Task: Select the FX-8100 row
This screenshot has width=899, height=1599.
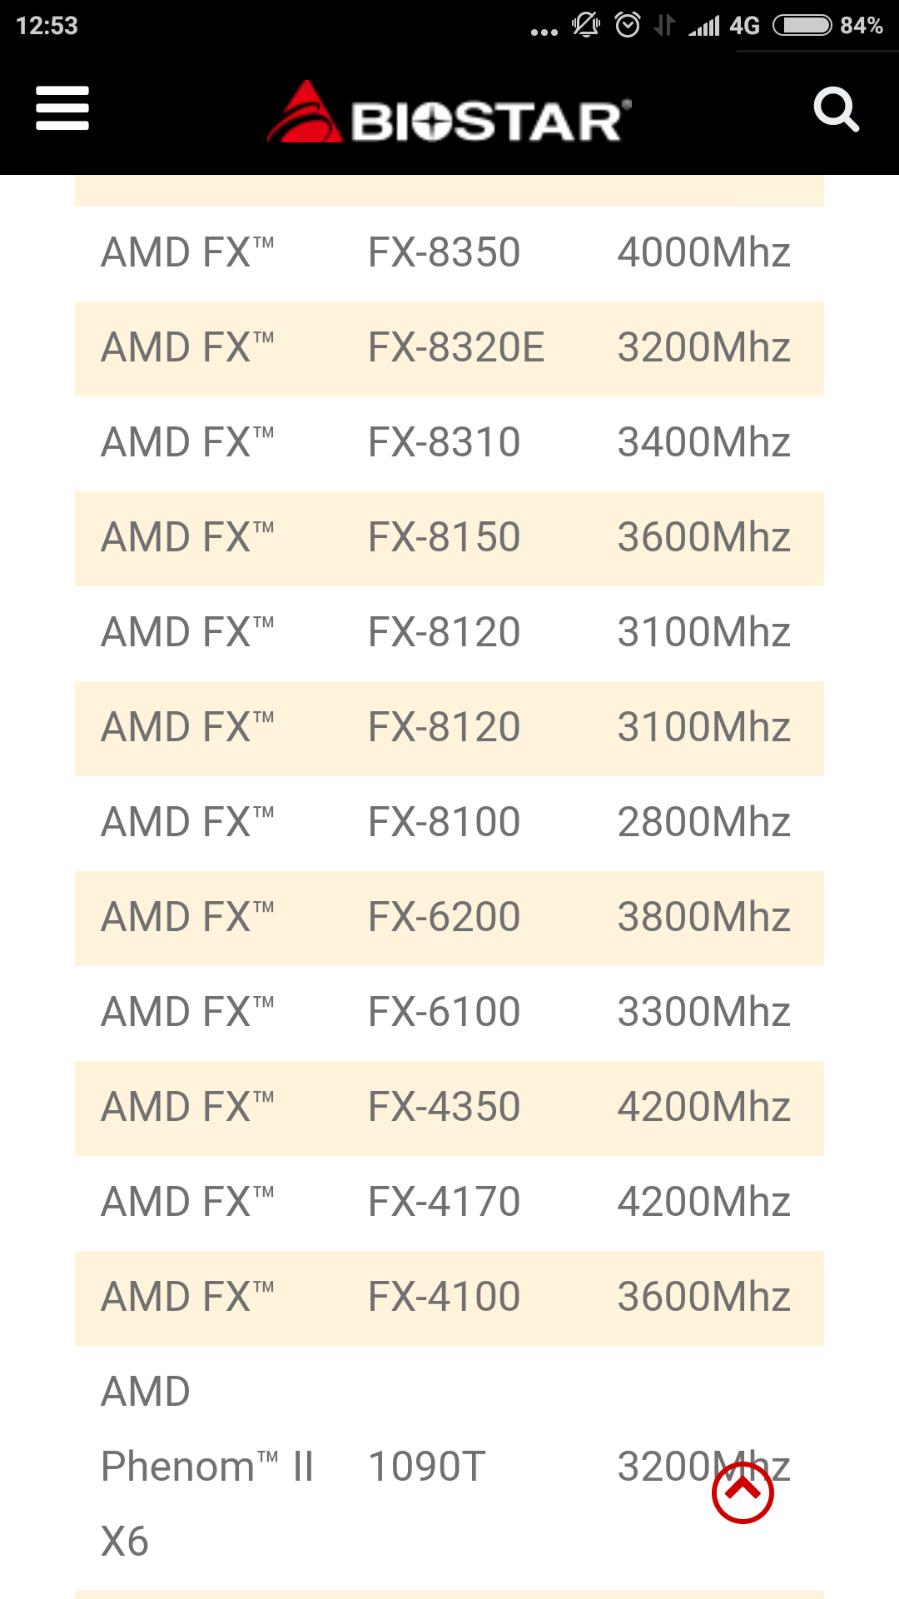Action: (x=449, y=823)
